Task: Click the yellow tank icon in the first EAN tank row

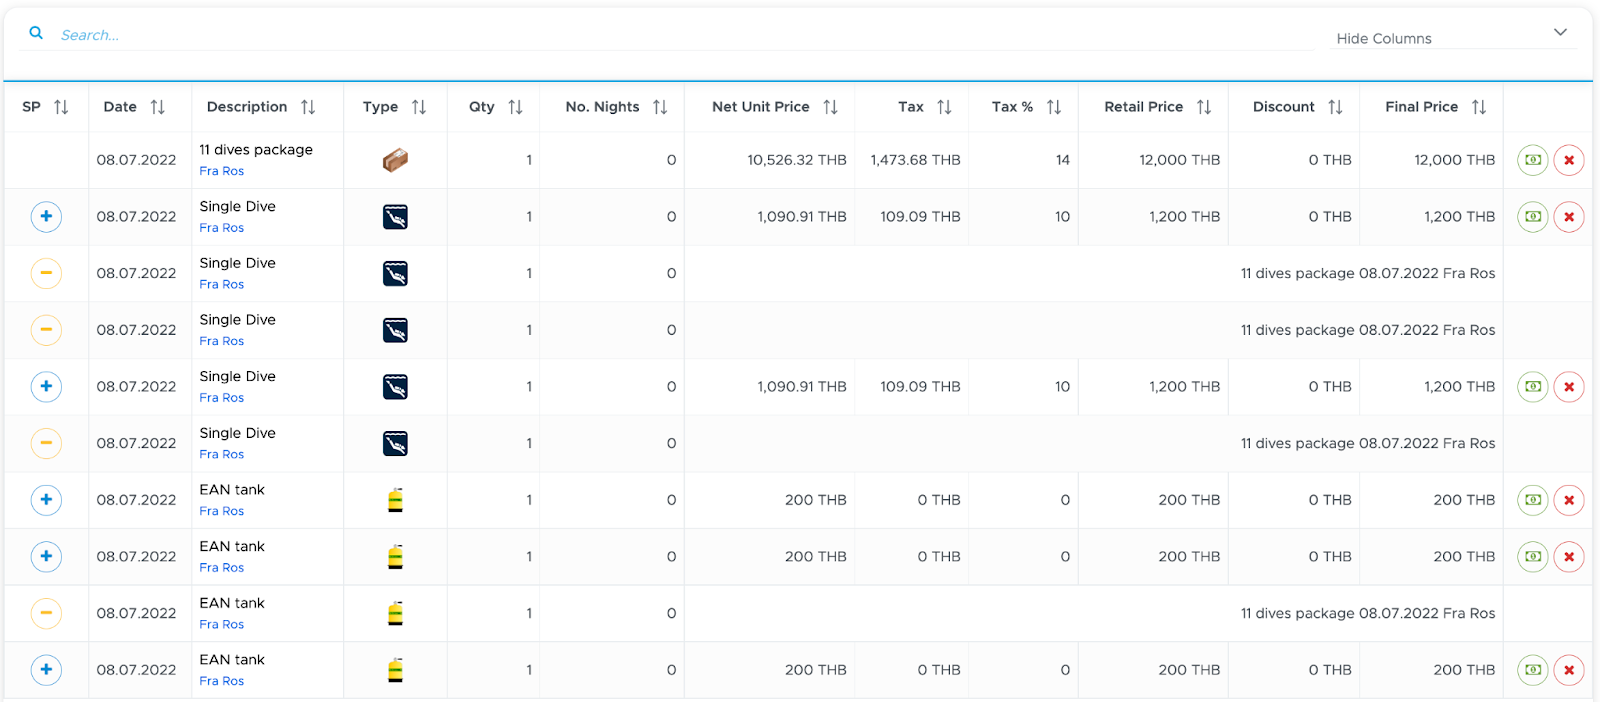Action: pos(395,500)
